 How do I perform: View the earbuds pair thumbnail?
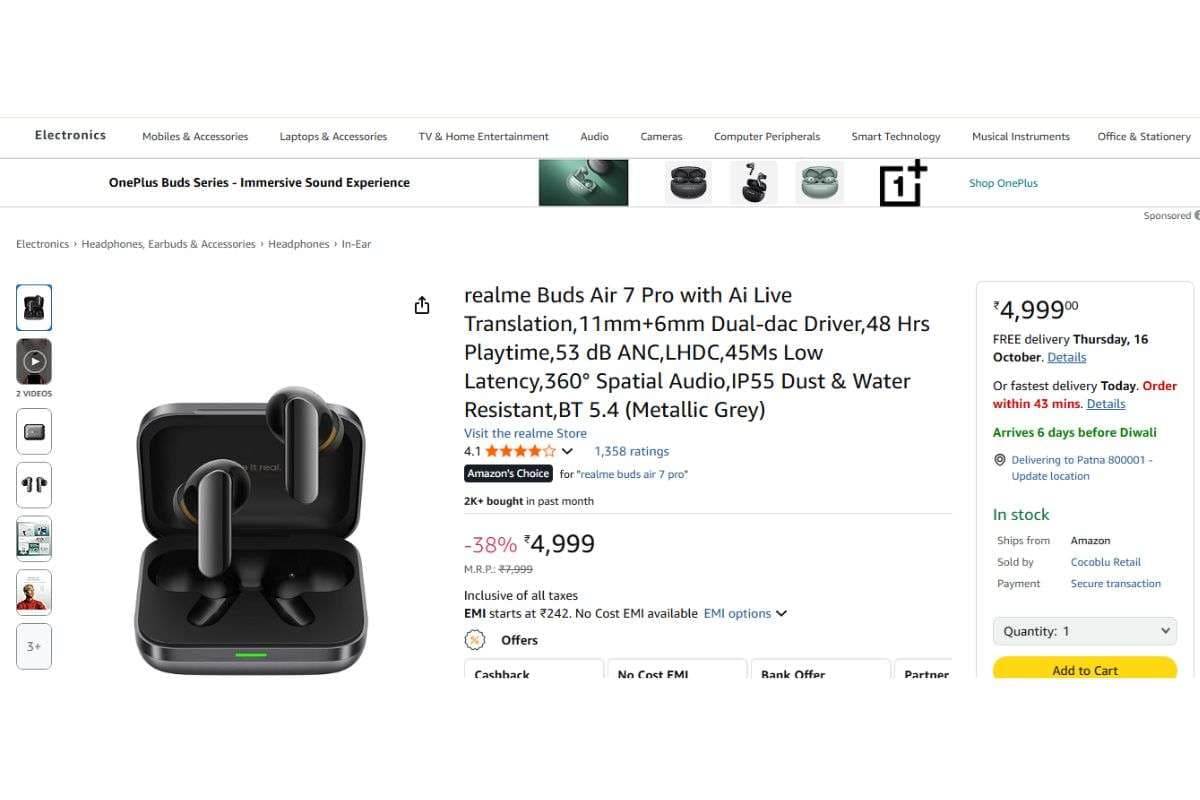tap(34, 486)
